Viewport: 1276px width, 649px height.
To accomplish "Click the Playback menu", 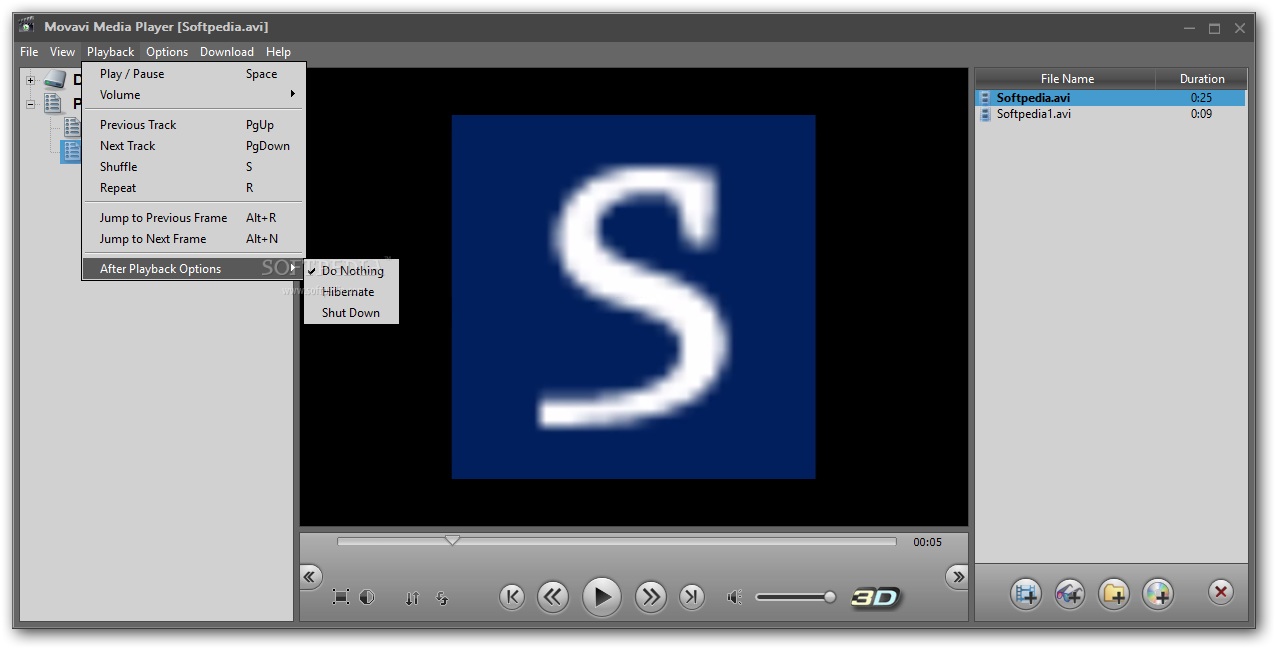I will 110,52.
